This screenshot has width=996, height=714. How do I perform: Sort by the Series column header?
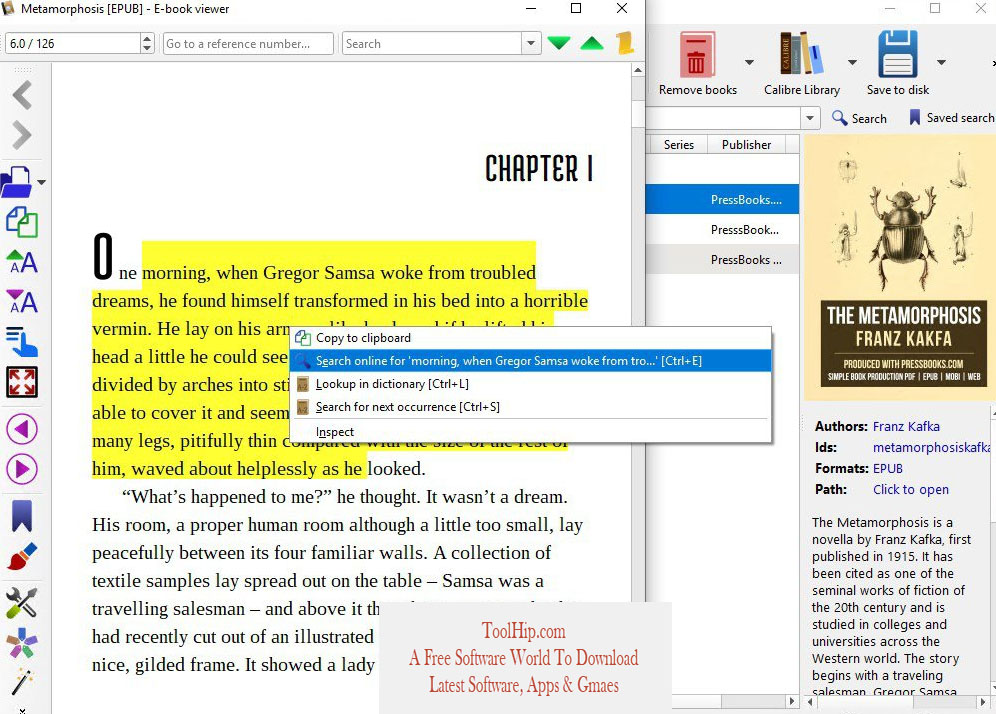coord(678,144)
